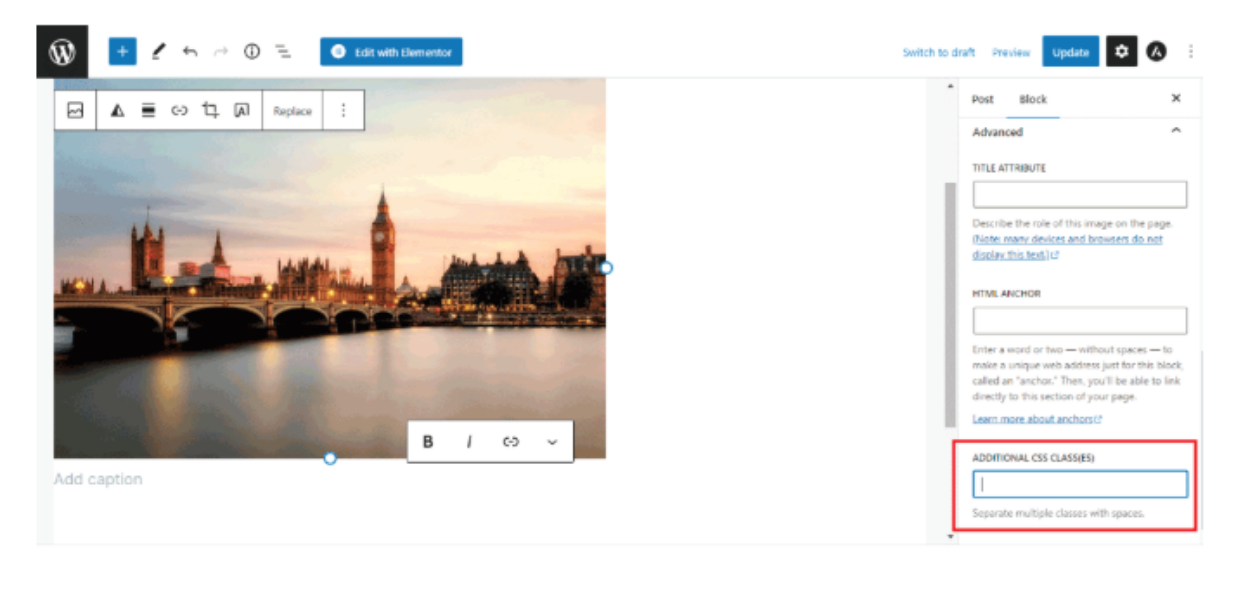This screenshot has height=598, width=1248.
Task: Click the WordPress logo to exit editor
Action: pos(62,52)
